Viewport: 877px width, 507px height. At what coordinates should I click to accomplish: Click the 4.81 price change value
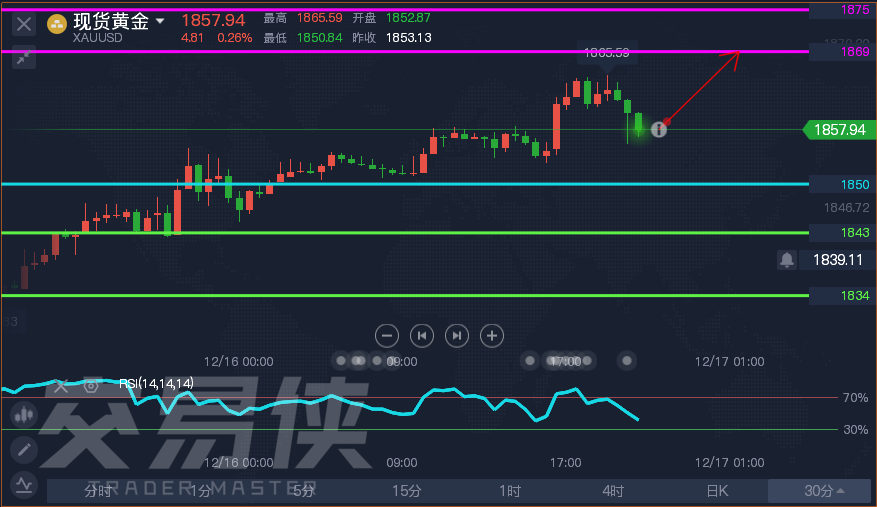pyautogui.click(x=192, y=38)
